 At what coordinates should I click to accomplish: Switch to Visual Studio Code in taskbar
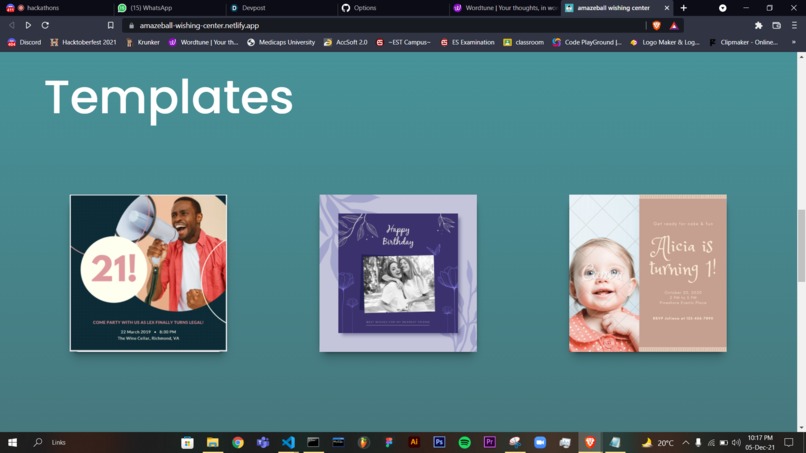pos(288,442)
